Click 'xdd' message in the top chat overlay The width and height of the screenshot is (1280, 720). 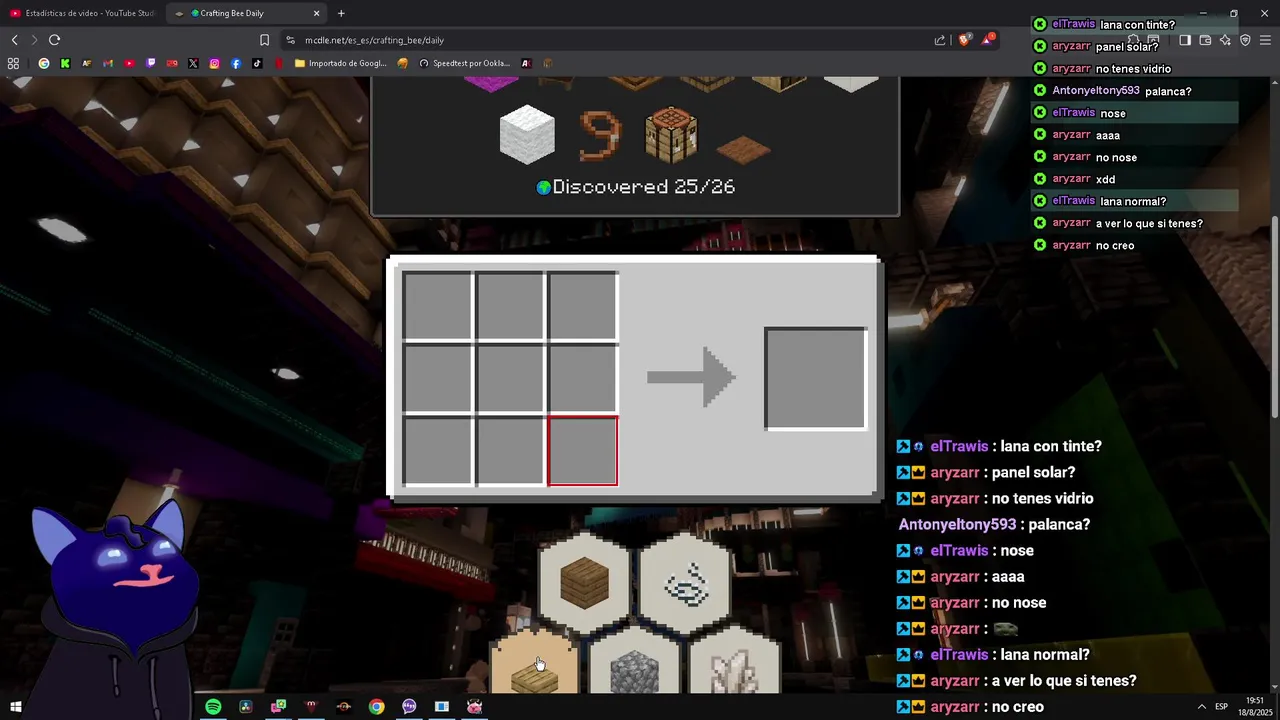(1105, 179)
